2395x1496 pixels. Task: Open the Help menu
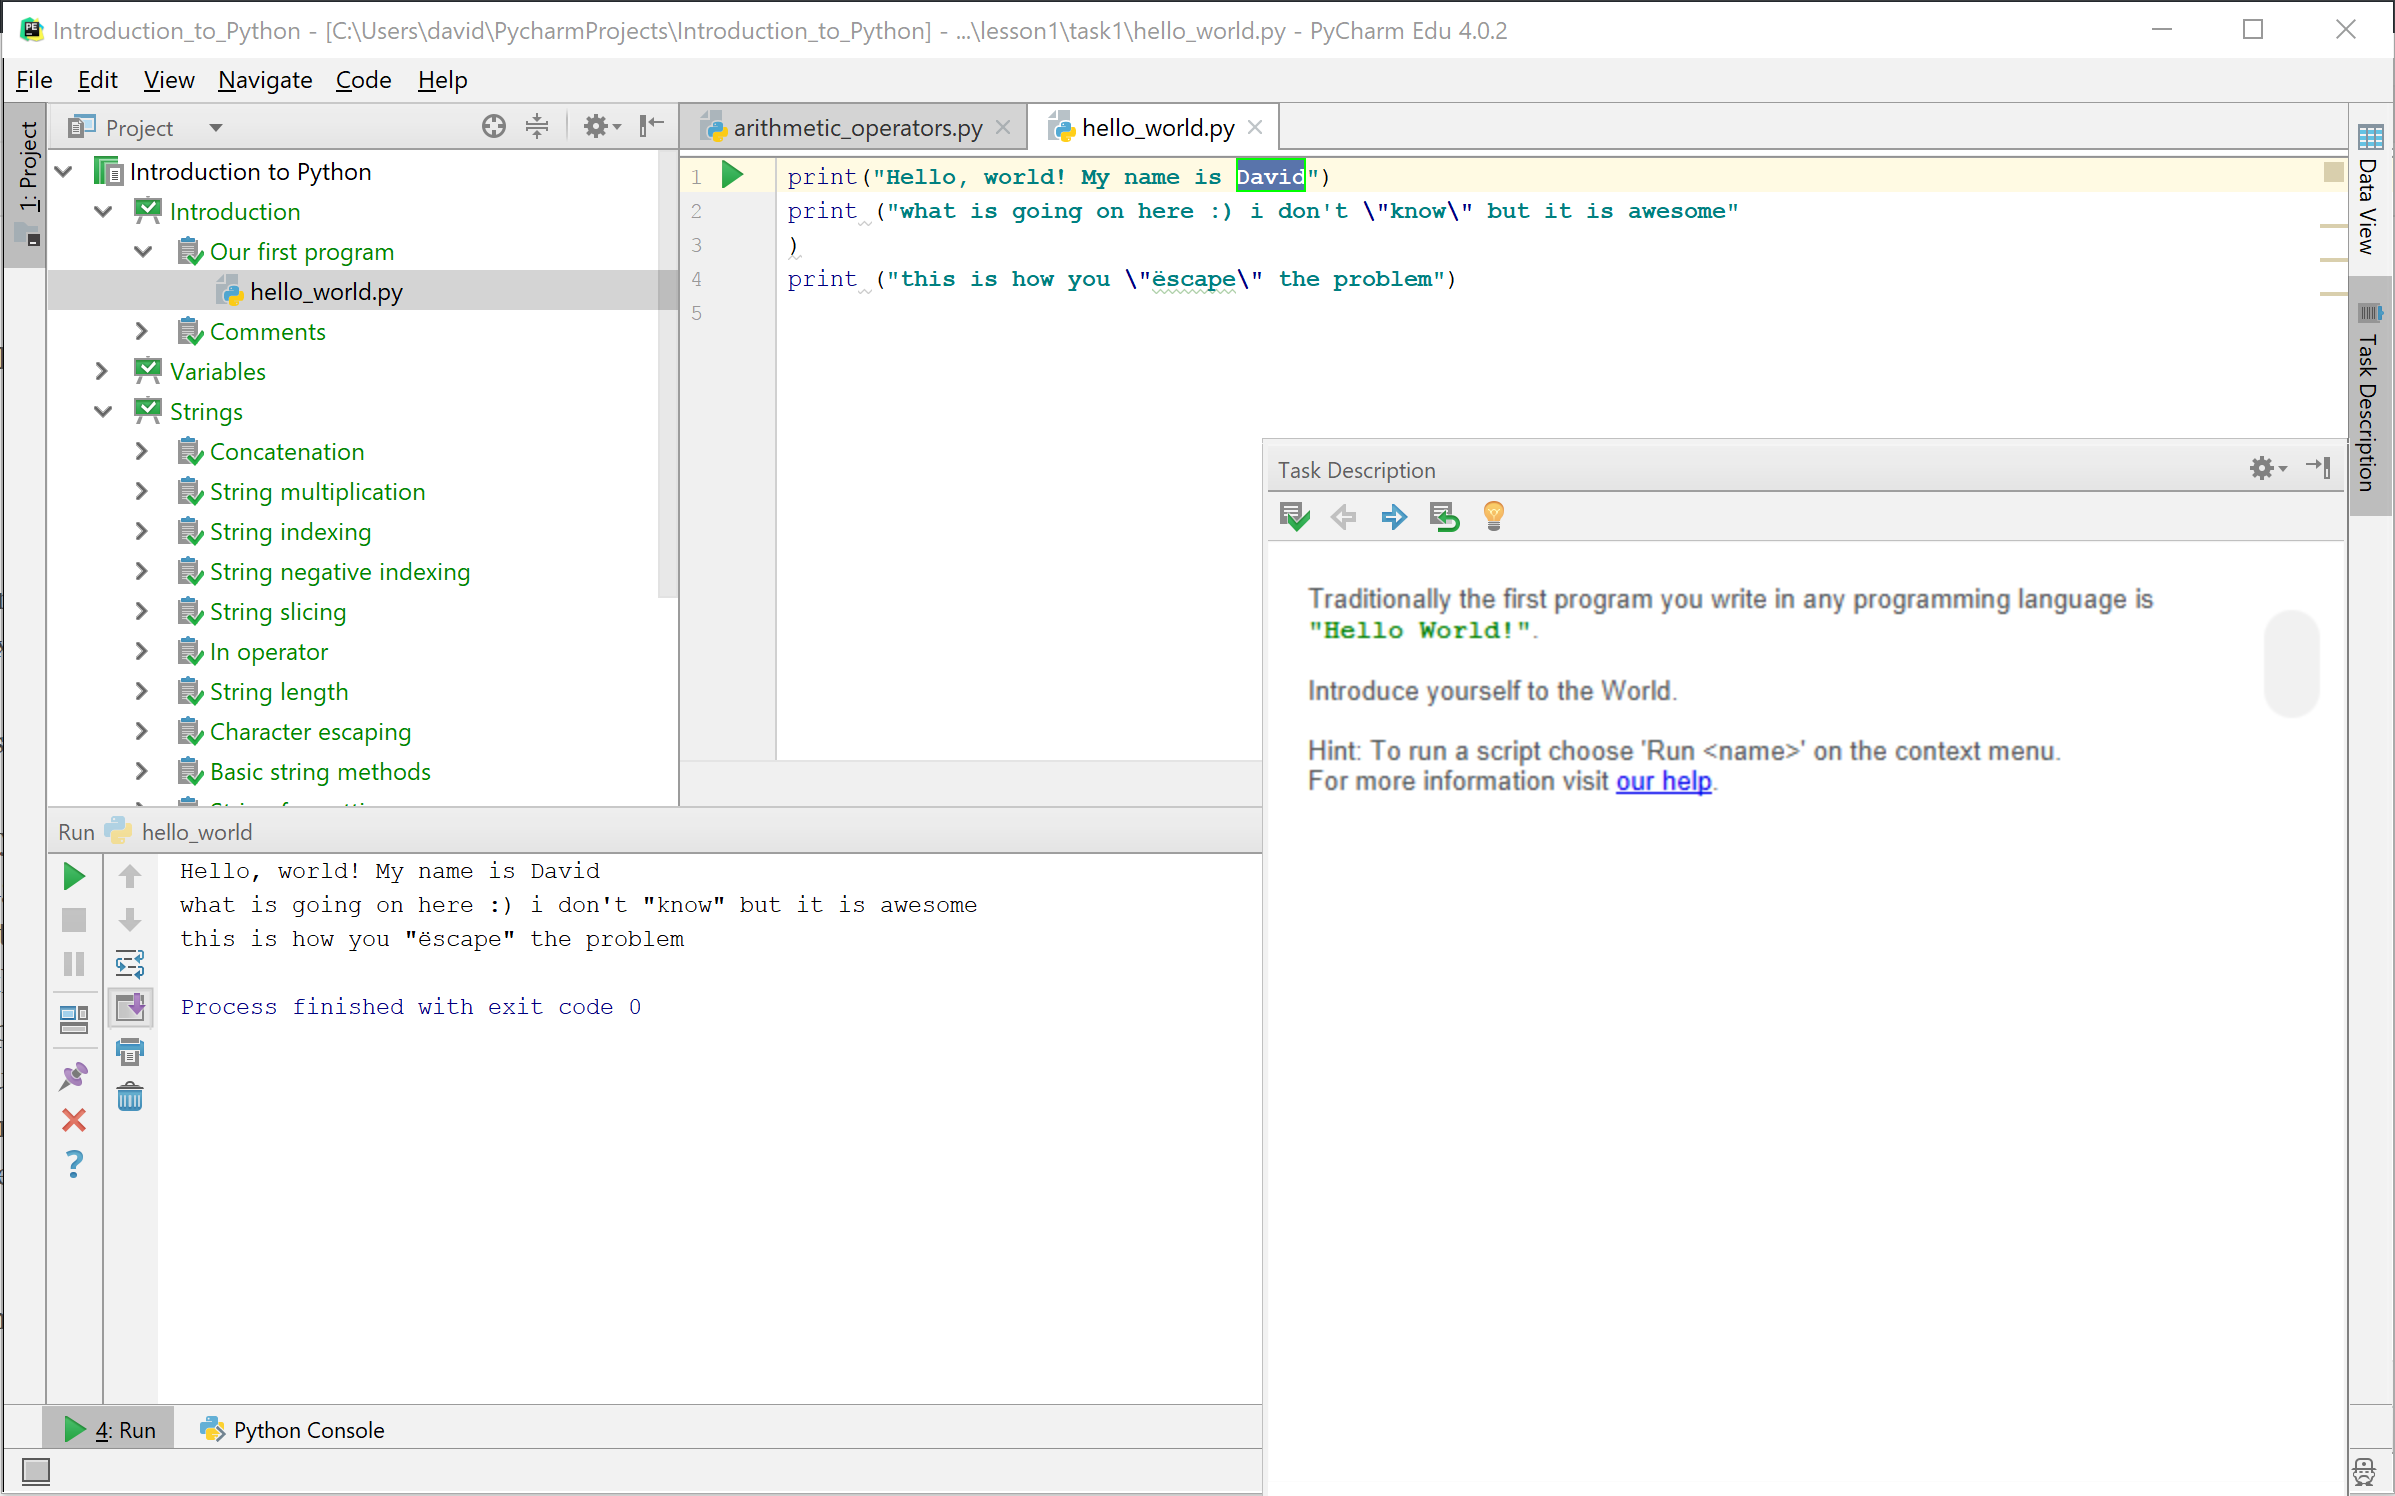442,80
